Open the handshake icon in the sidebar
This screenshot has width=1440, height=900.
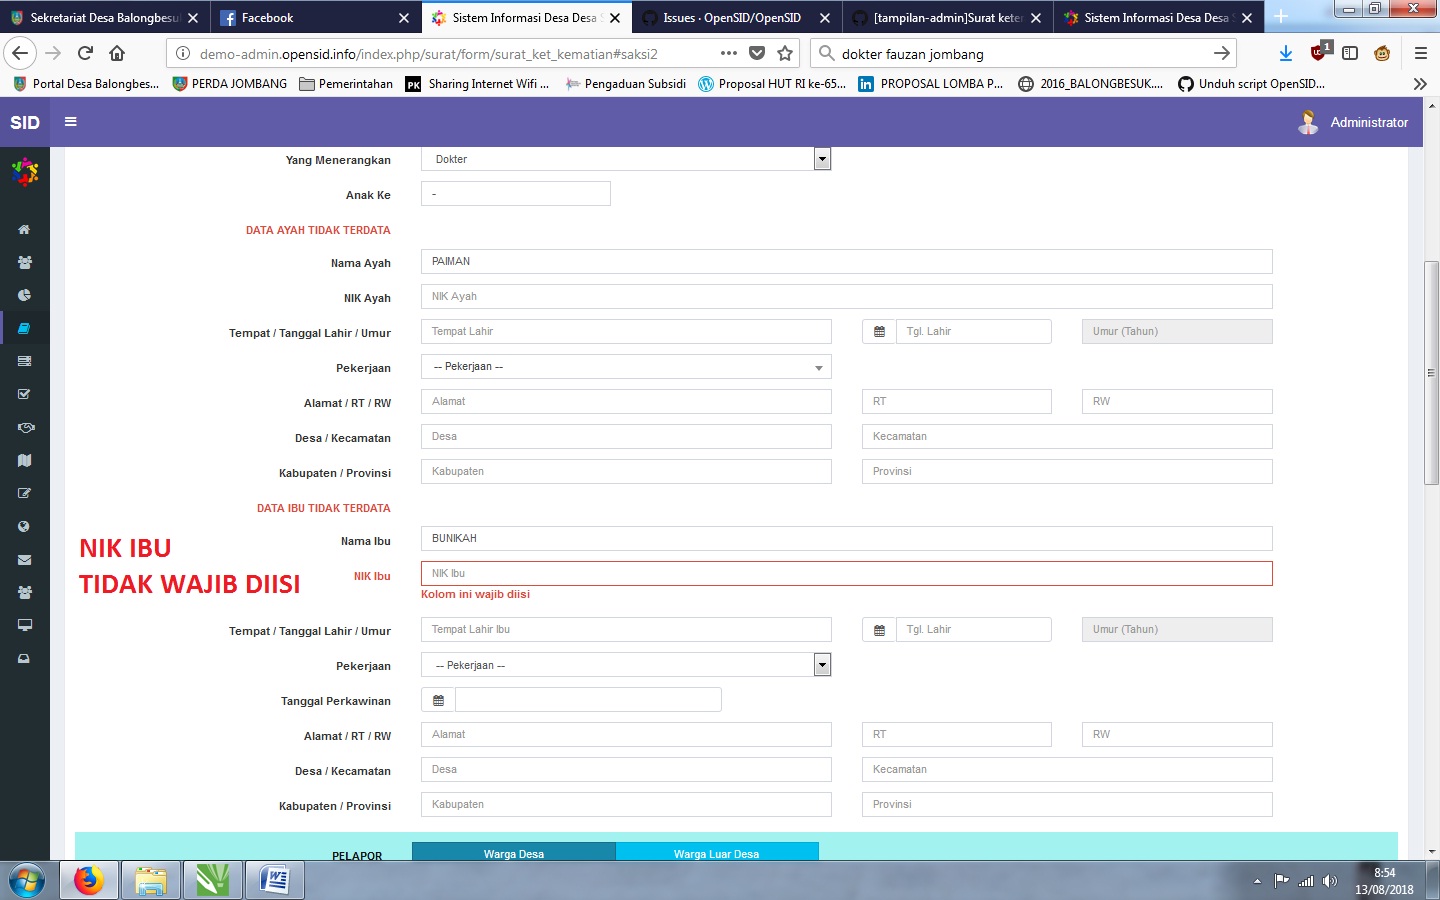[25, 427]
